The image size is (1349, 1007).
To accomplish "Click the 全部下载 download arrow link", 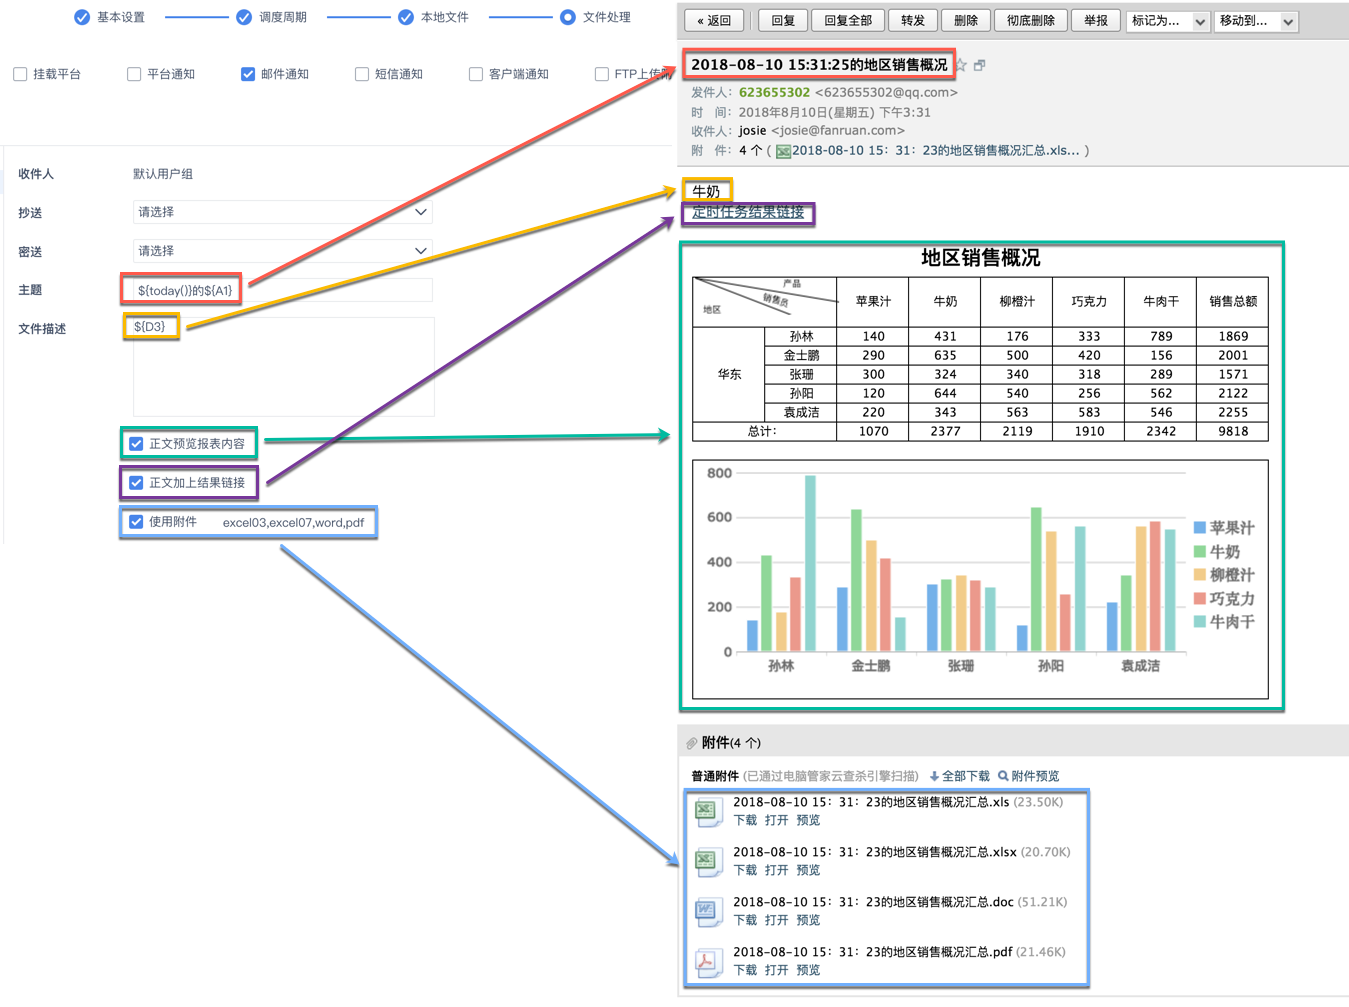I will pos(960,776).
